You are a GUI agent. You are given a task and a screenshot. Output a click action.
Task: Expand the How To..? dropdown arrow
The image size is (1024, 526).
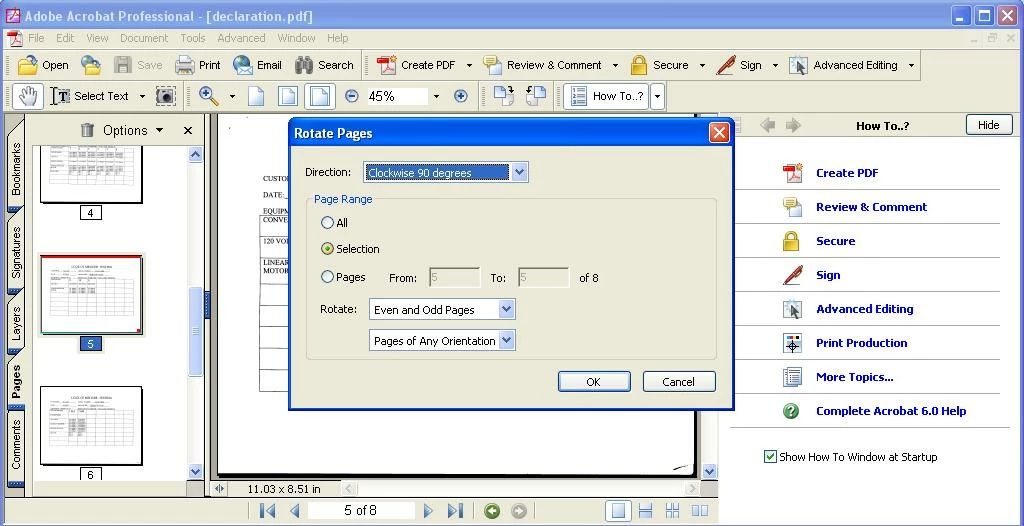(x=658, y=96)
